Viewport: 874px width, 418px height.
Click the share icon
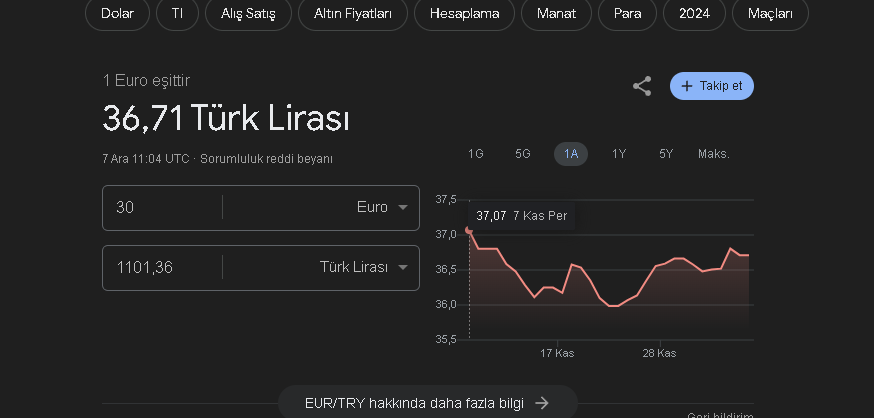(x=642, y=86)
